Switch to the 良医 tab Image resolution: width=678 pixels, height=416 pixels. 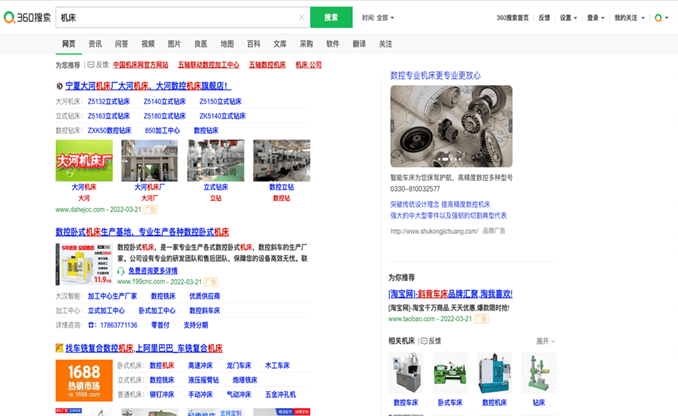coord(201,44)
